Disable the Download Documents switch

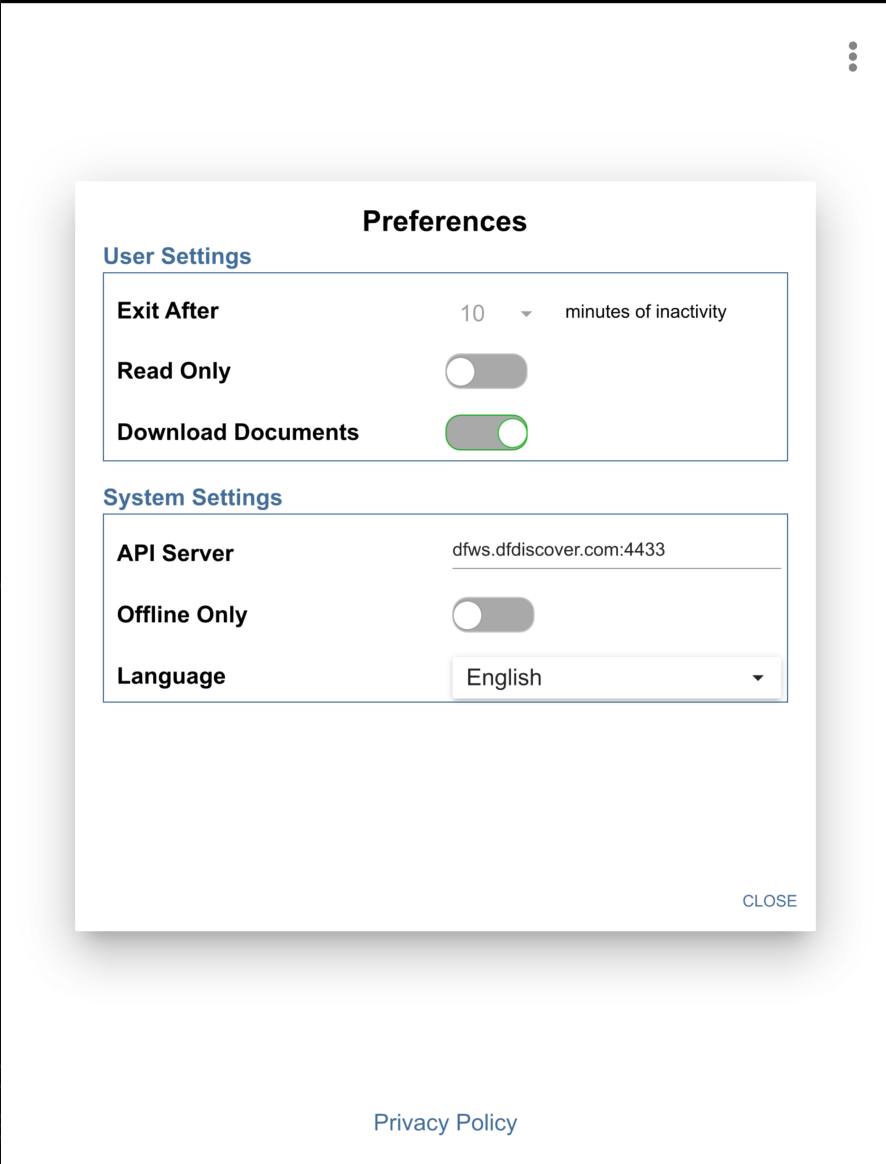pyautogui.click(x=486, y=433)
